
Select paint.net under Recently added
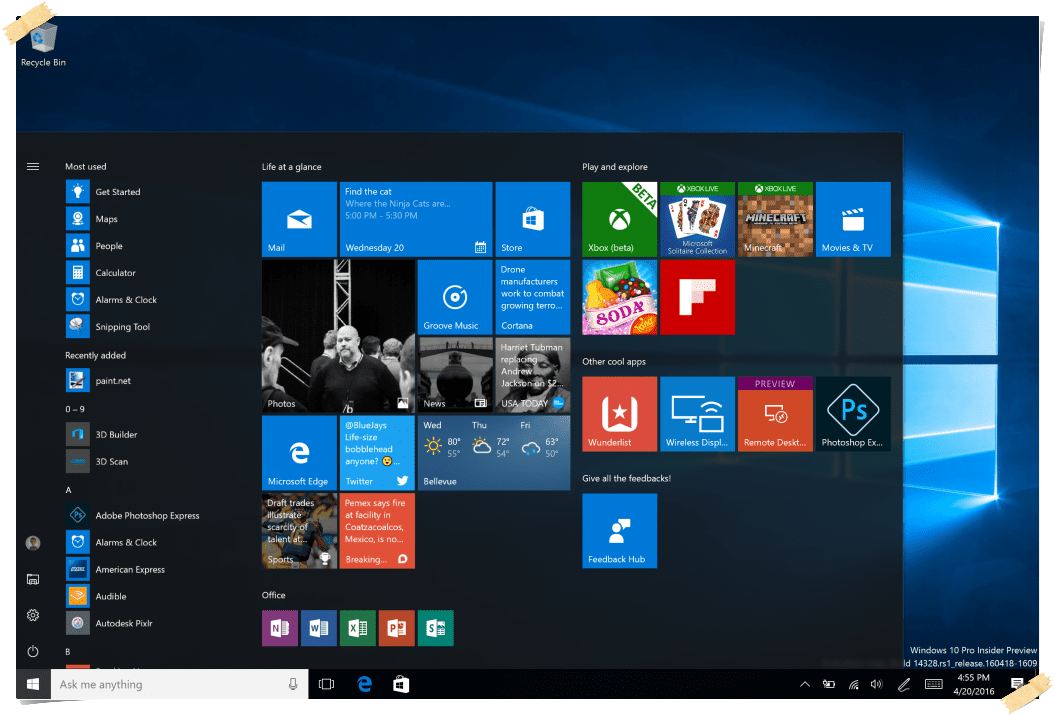tap(110, 380)
